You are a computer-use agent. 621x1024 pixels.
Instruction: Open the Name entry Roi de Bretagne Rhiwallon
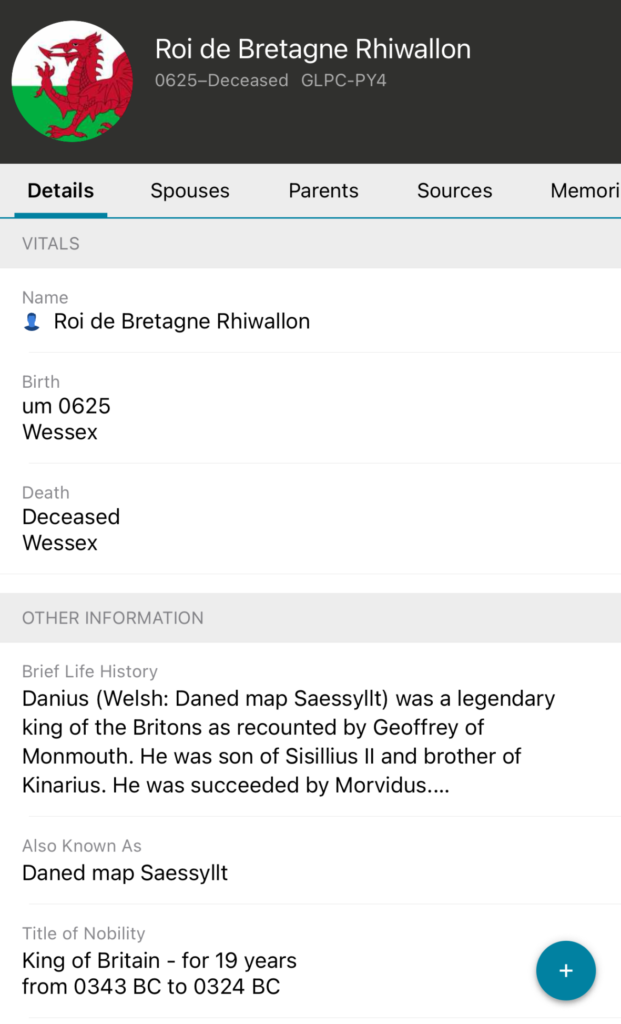[181, 322]
